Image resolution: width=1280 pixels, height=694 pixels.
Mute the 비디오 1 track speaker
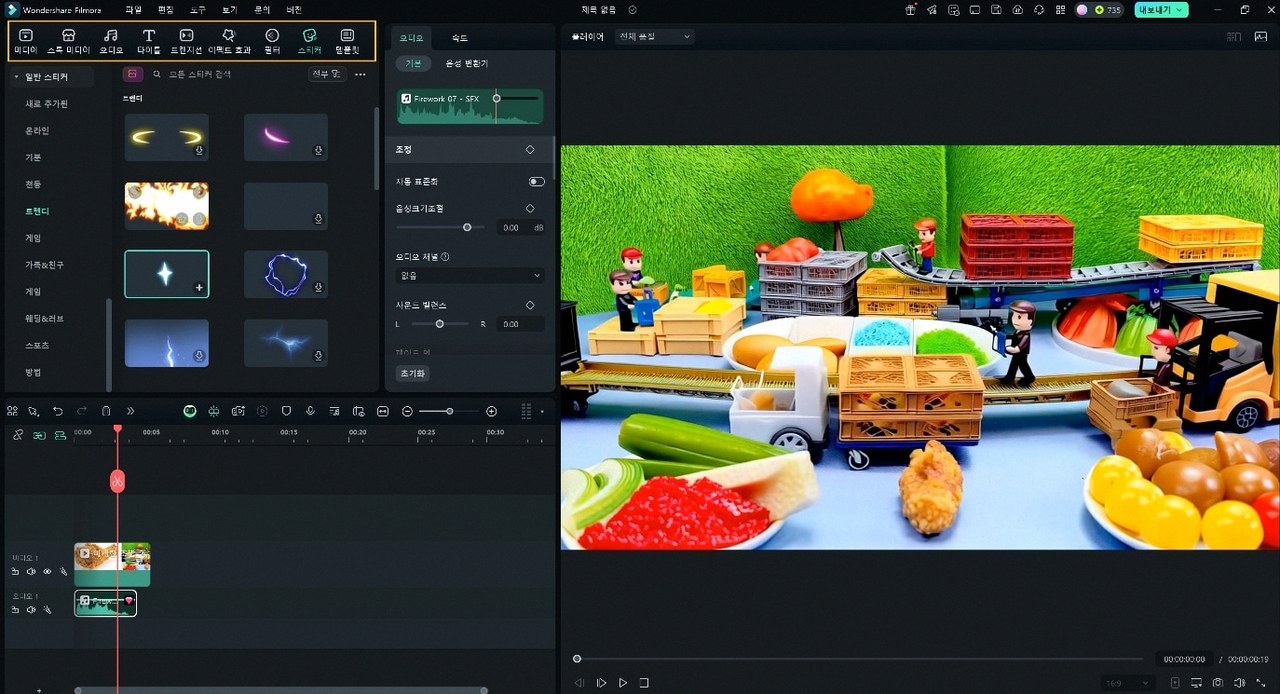pos(31,572)
